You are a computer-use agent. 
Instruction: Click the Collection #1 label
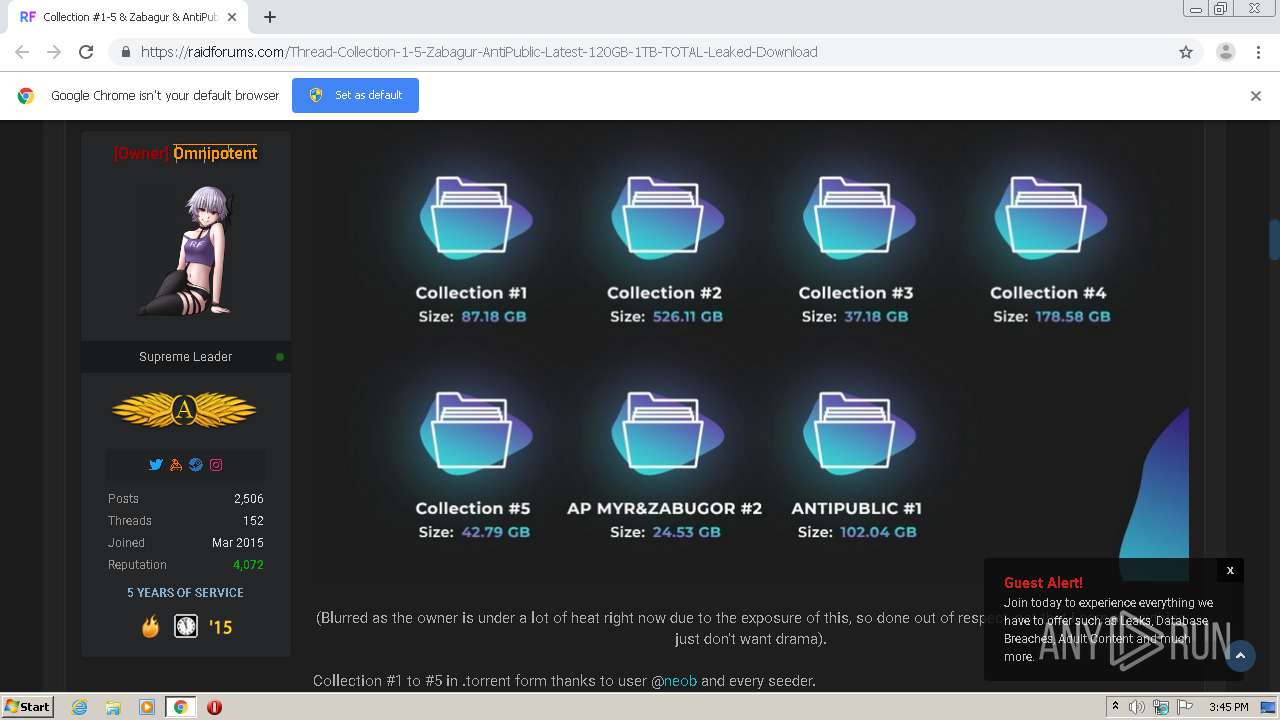coord(471,293)
